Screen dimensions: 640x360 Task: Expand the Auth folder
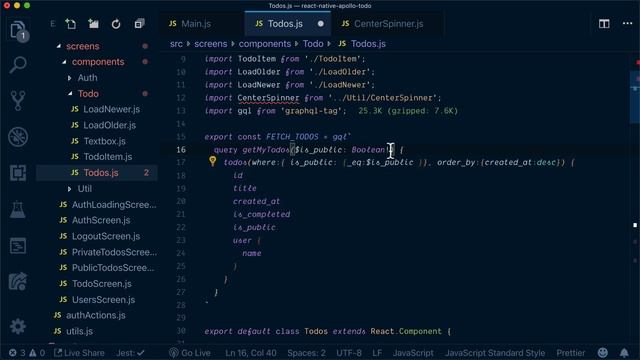(87, 78)
